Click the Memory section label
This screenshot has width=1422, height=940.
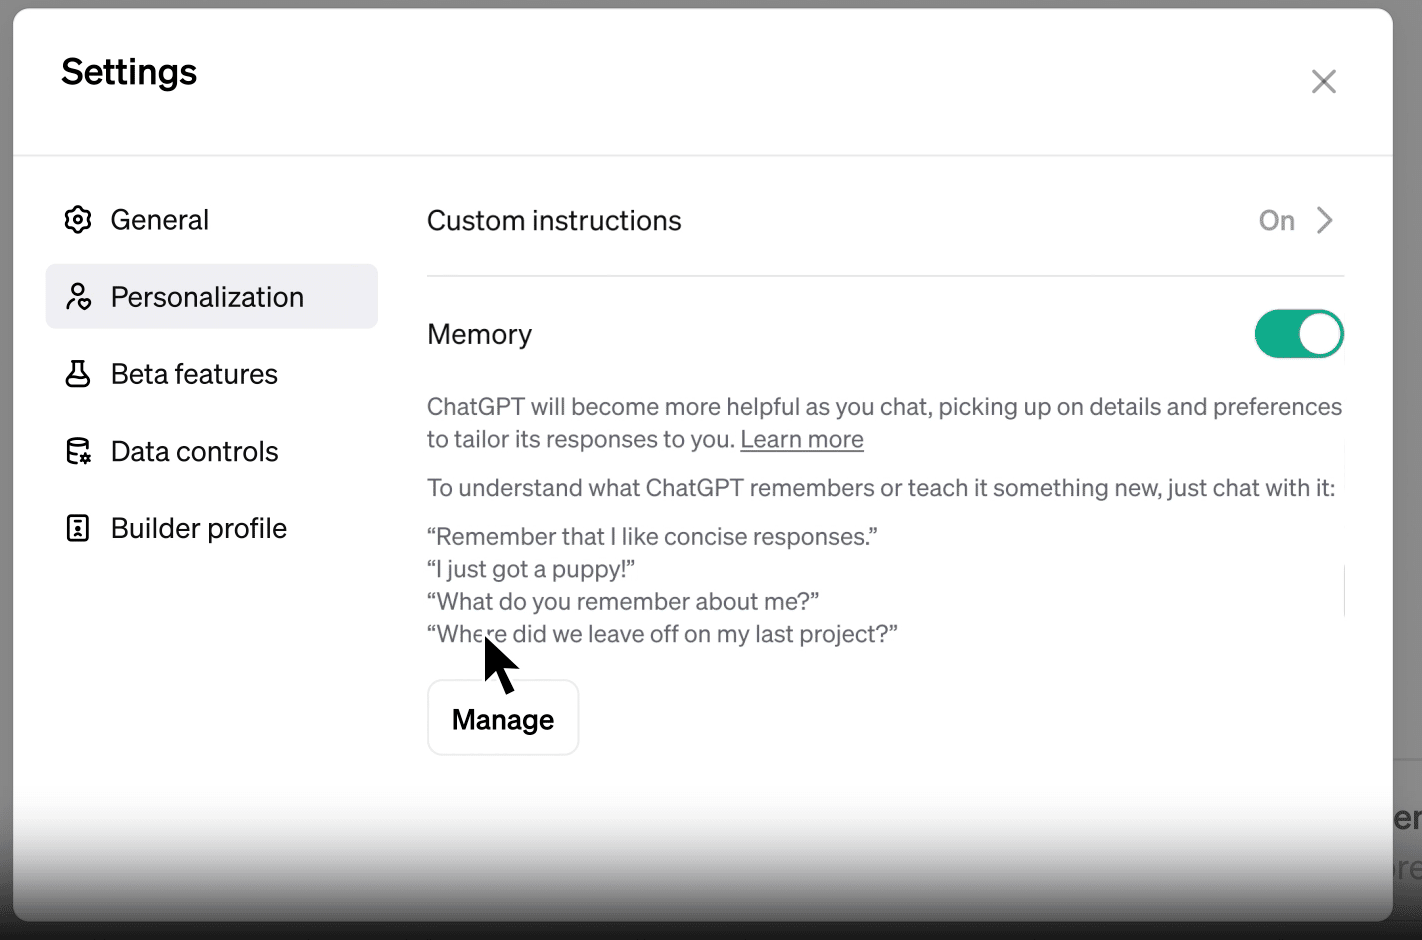pos(479,334)
